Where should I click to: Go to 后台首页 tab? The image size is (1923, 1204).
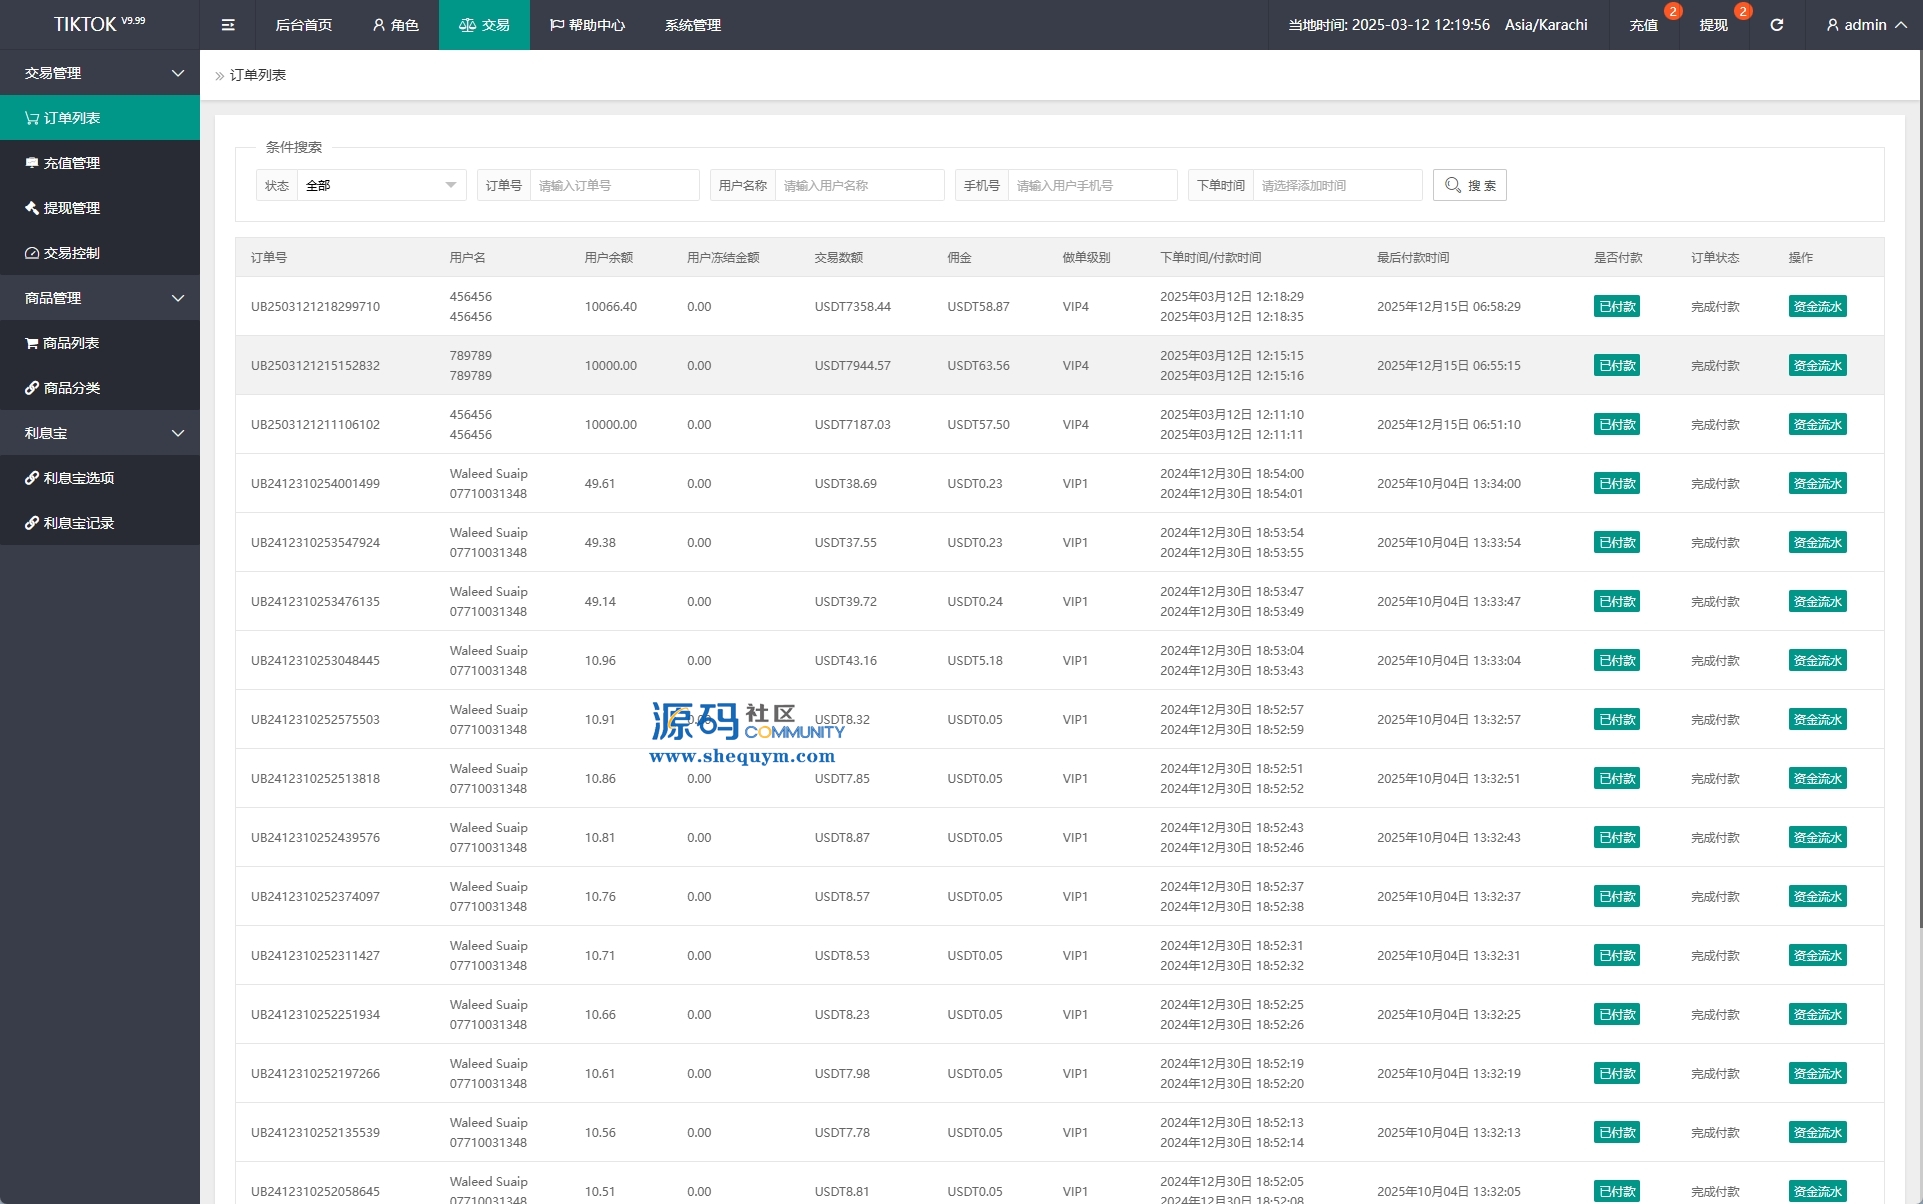(x=304, y=25)
